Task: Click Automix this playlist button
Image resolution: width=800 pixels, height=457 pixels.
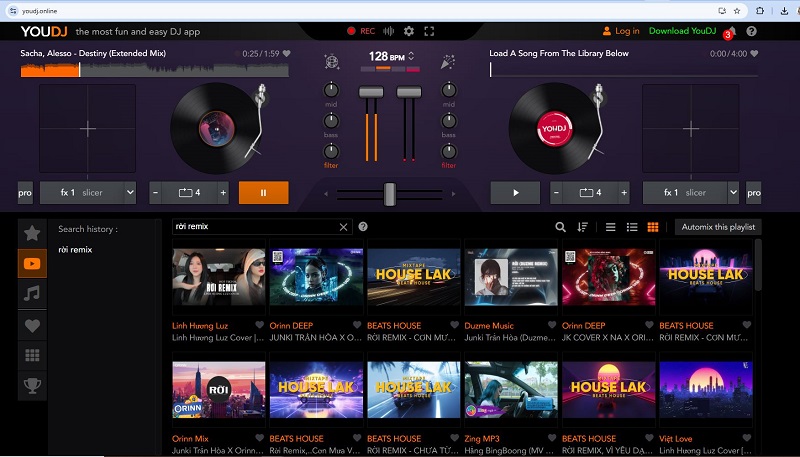Action: (718, 227)
